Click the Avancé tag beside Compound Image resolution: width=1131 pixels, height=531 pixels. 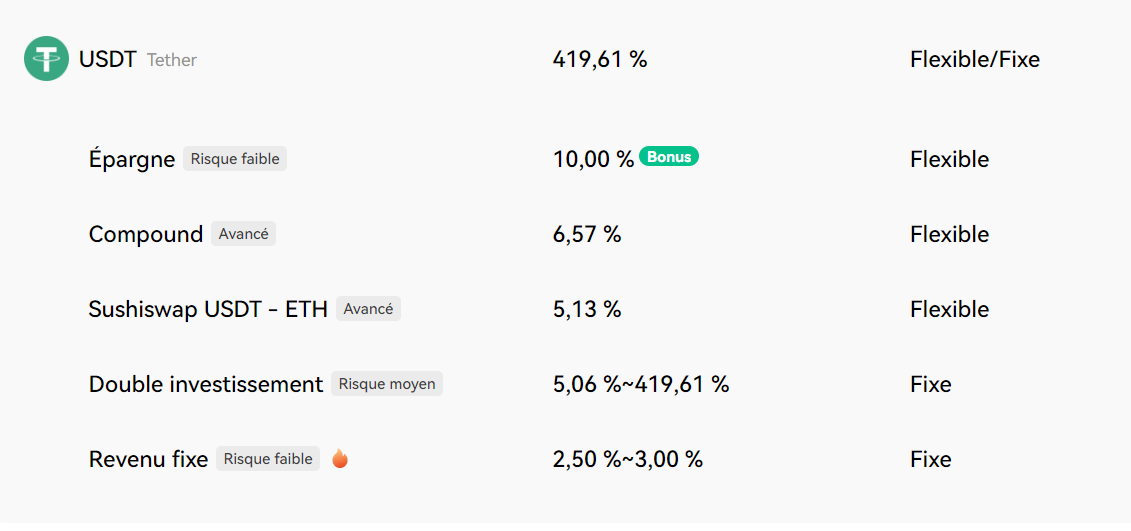click(x=243, y=234)
